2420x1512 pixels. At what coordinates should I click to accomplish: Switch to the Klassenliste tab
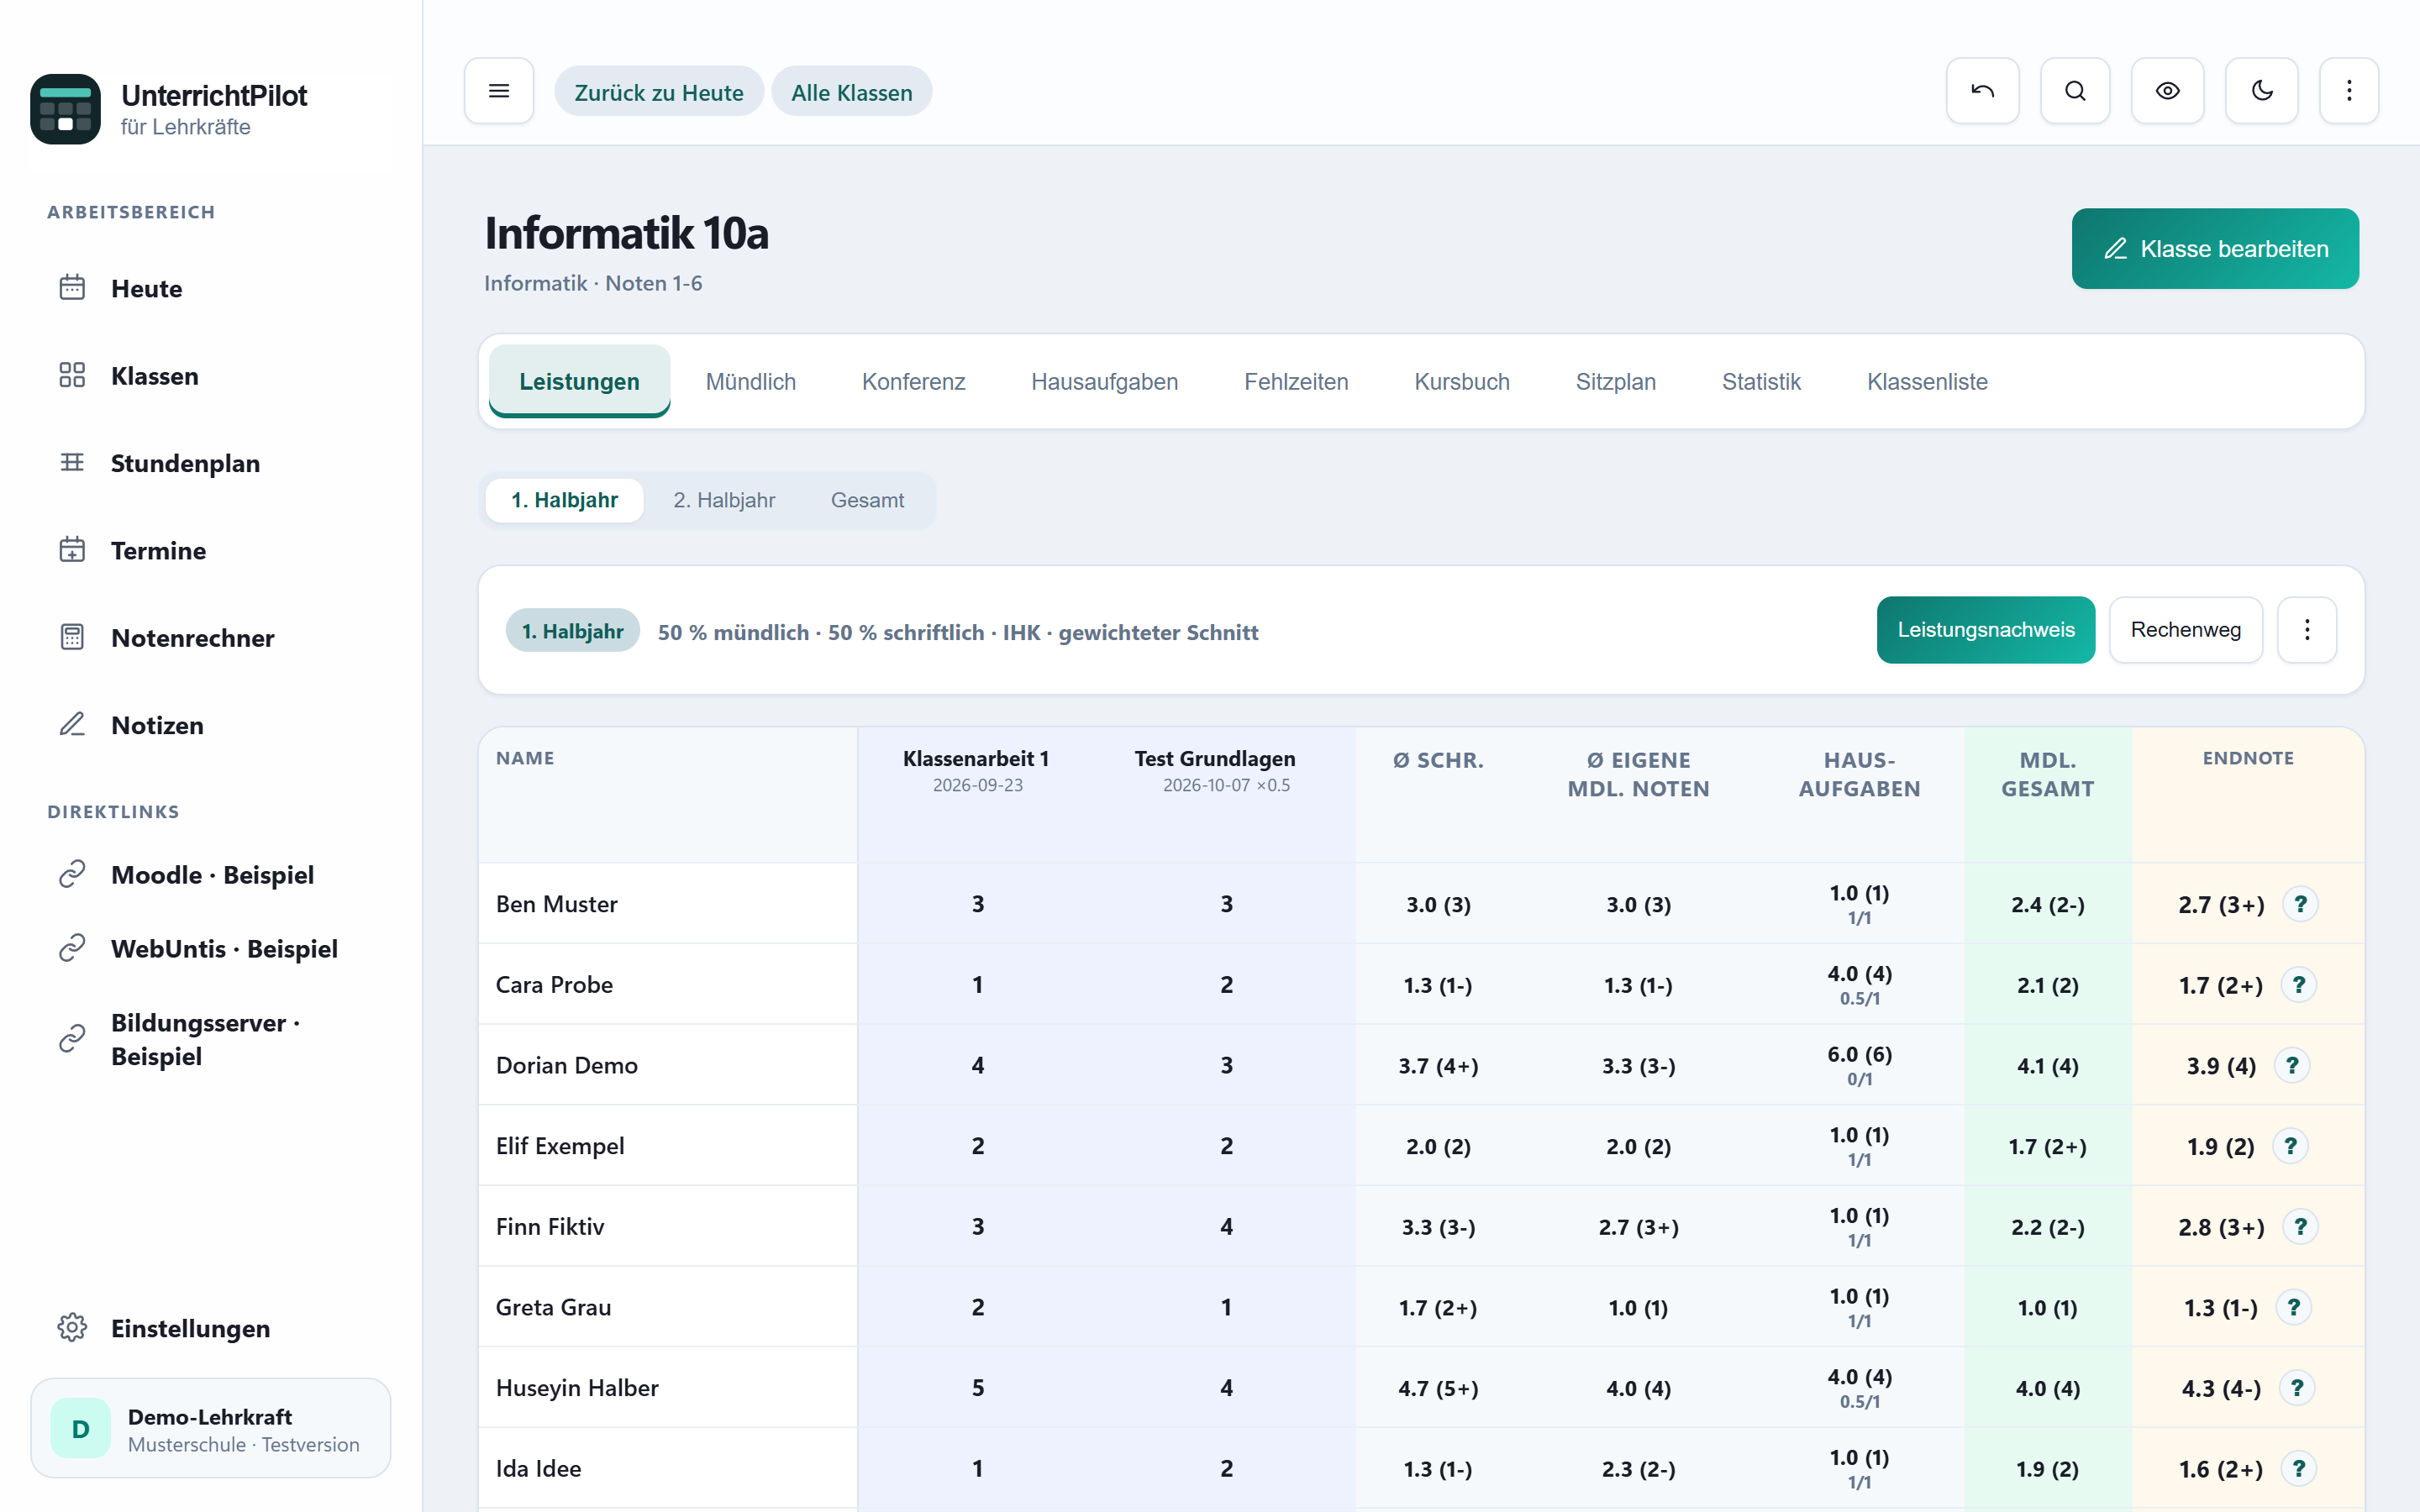tap(1927, 382)
